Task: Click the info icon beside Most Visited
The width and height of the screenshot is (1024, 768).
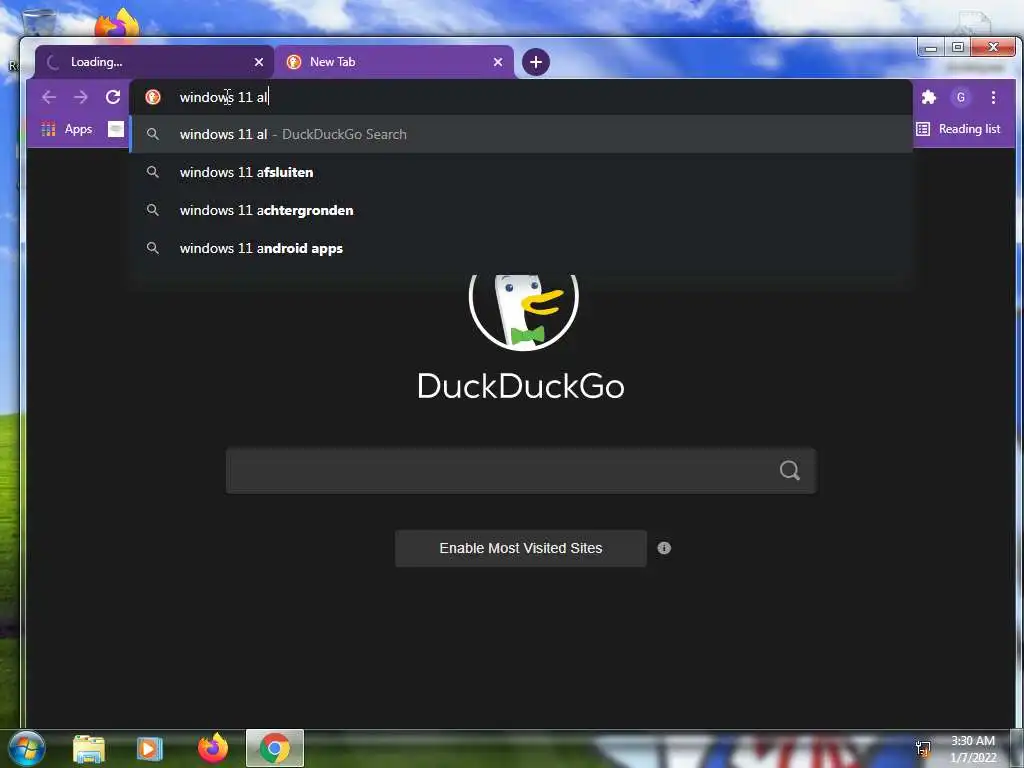Action: tap(664, 549)
